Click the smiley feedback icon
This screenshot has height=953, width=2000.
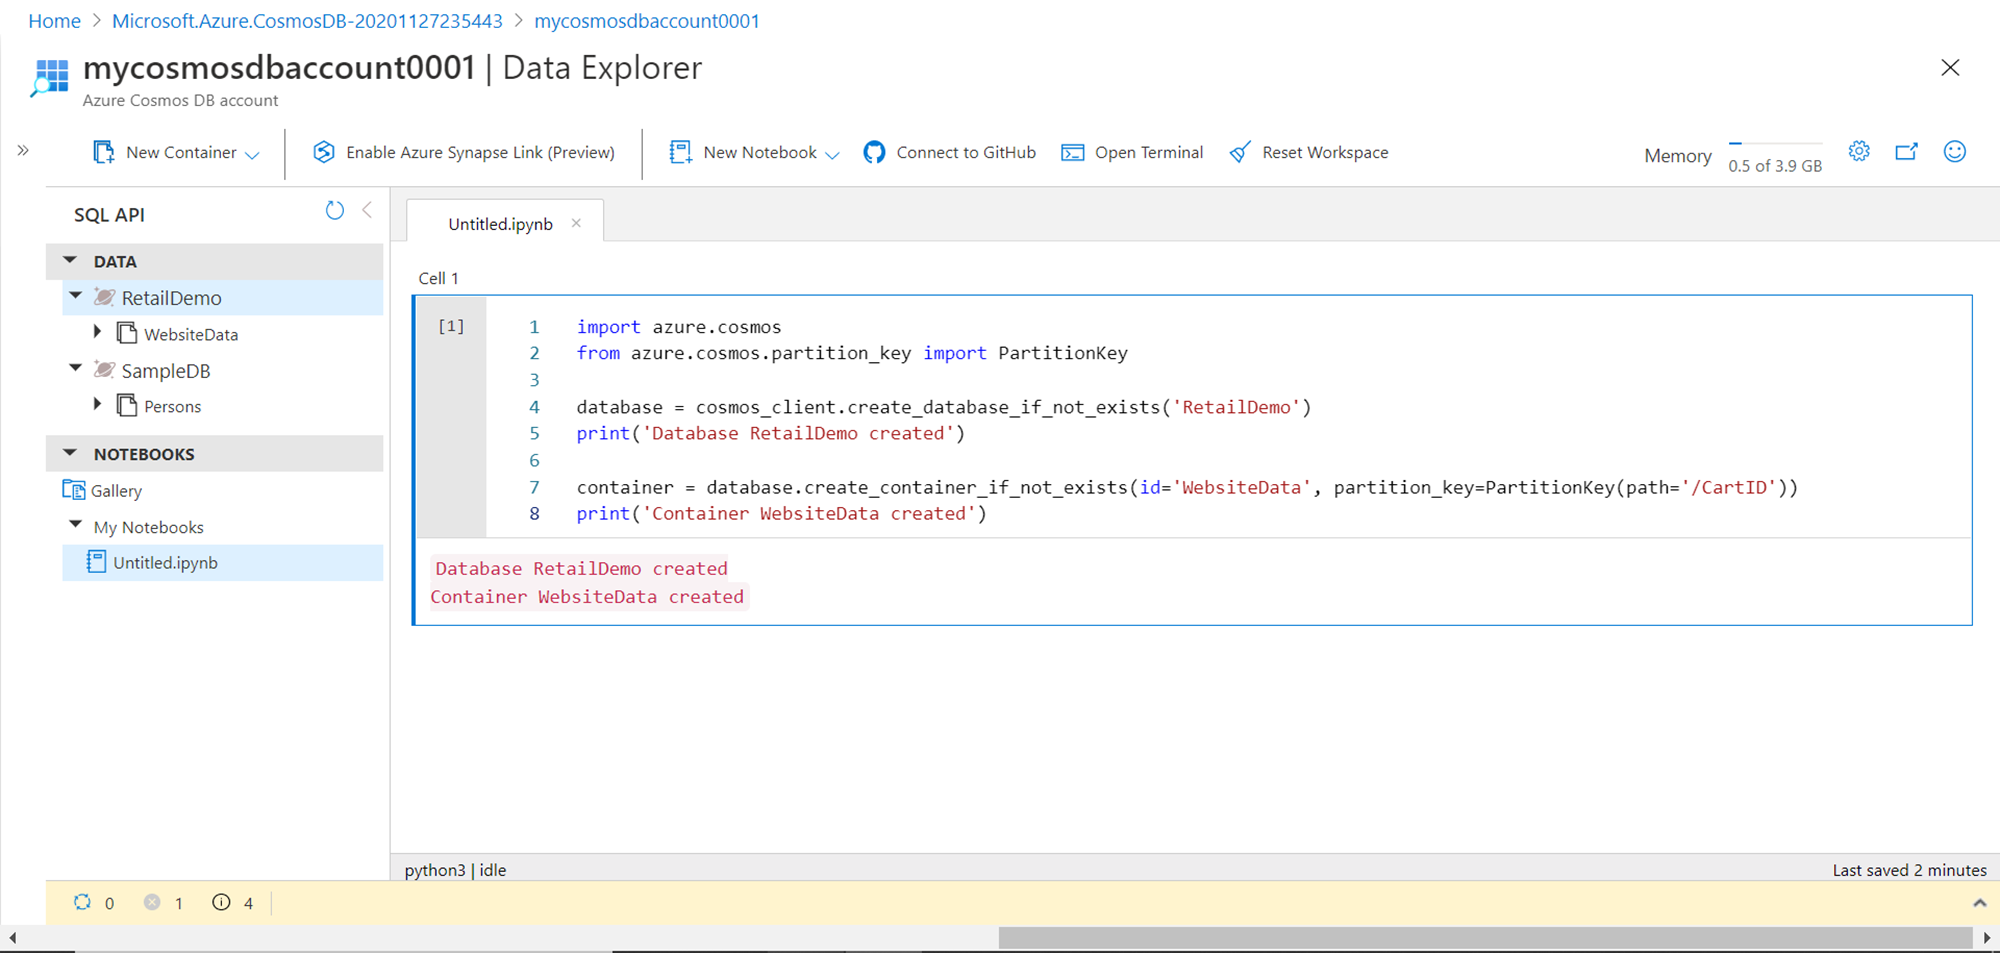[1954, 152]
